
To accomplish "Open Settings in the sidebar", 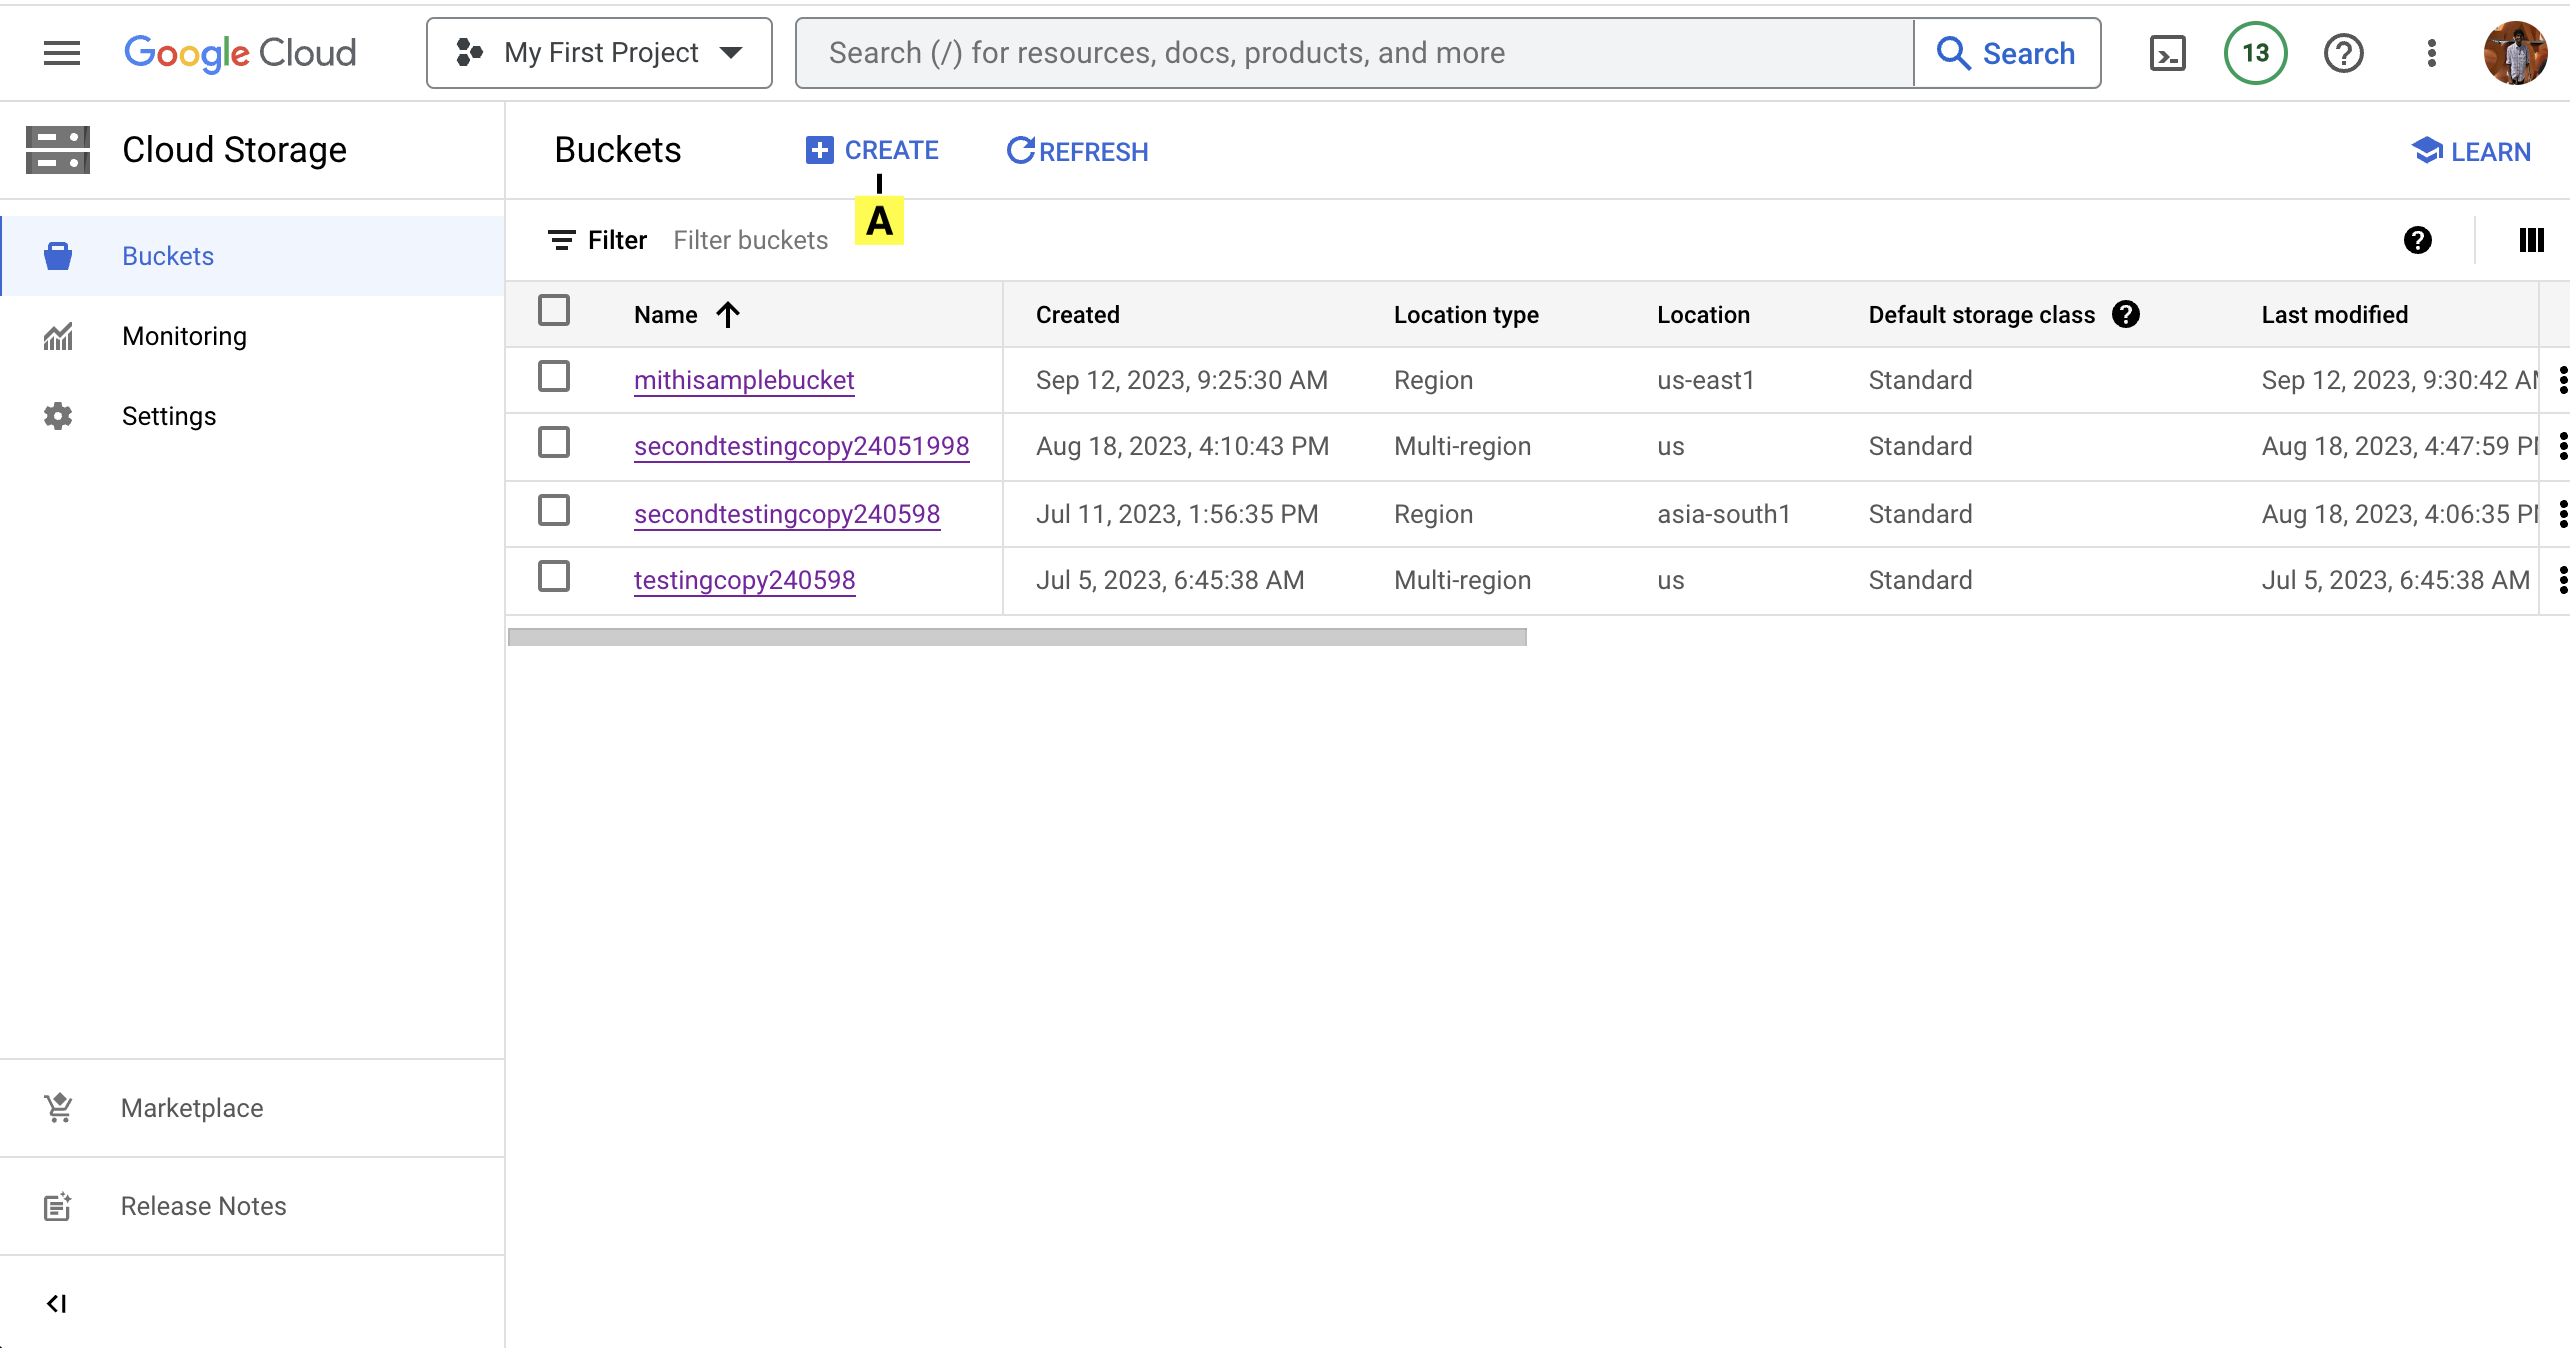I will point(168,416).
